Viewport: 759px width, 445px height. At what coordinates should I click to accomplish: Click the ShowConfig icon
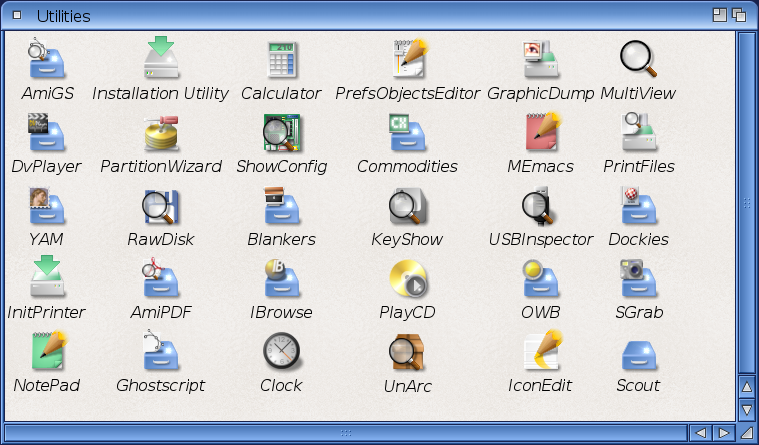click(281, 135)
